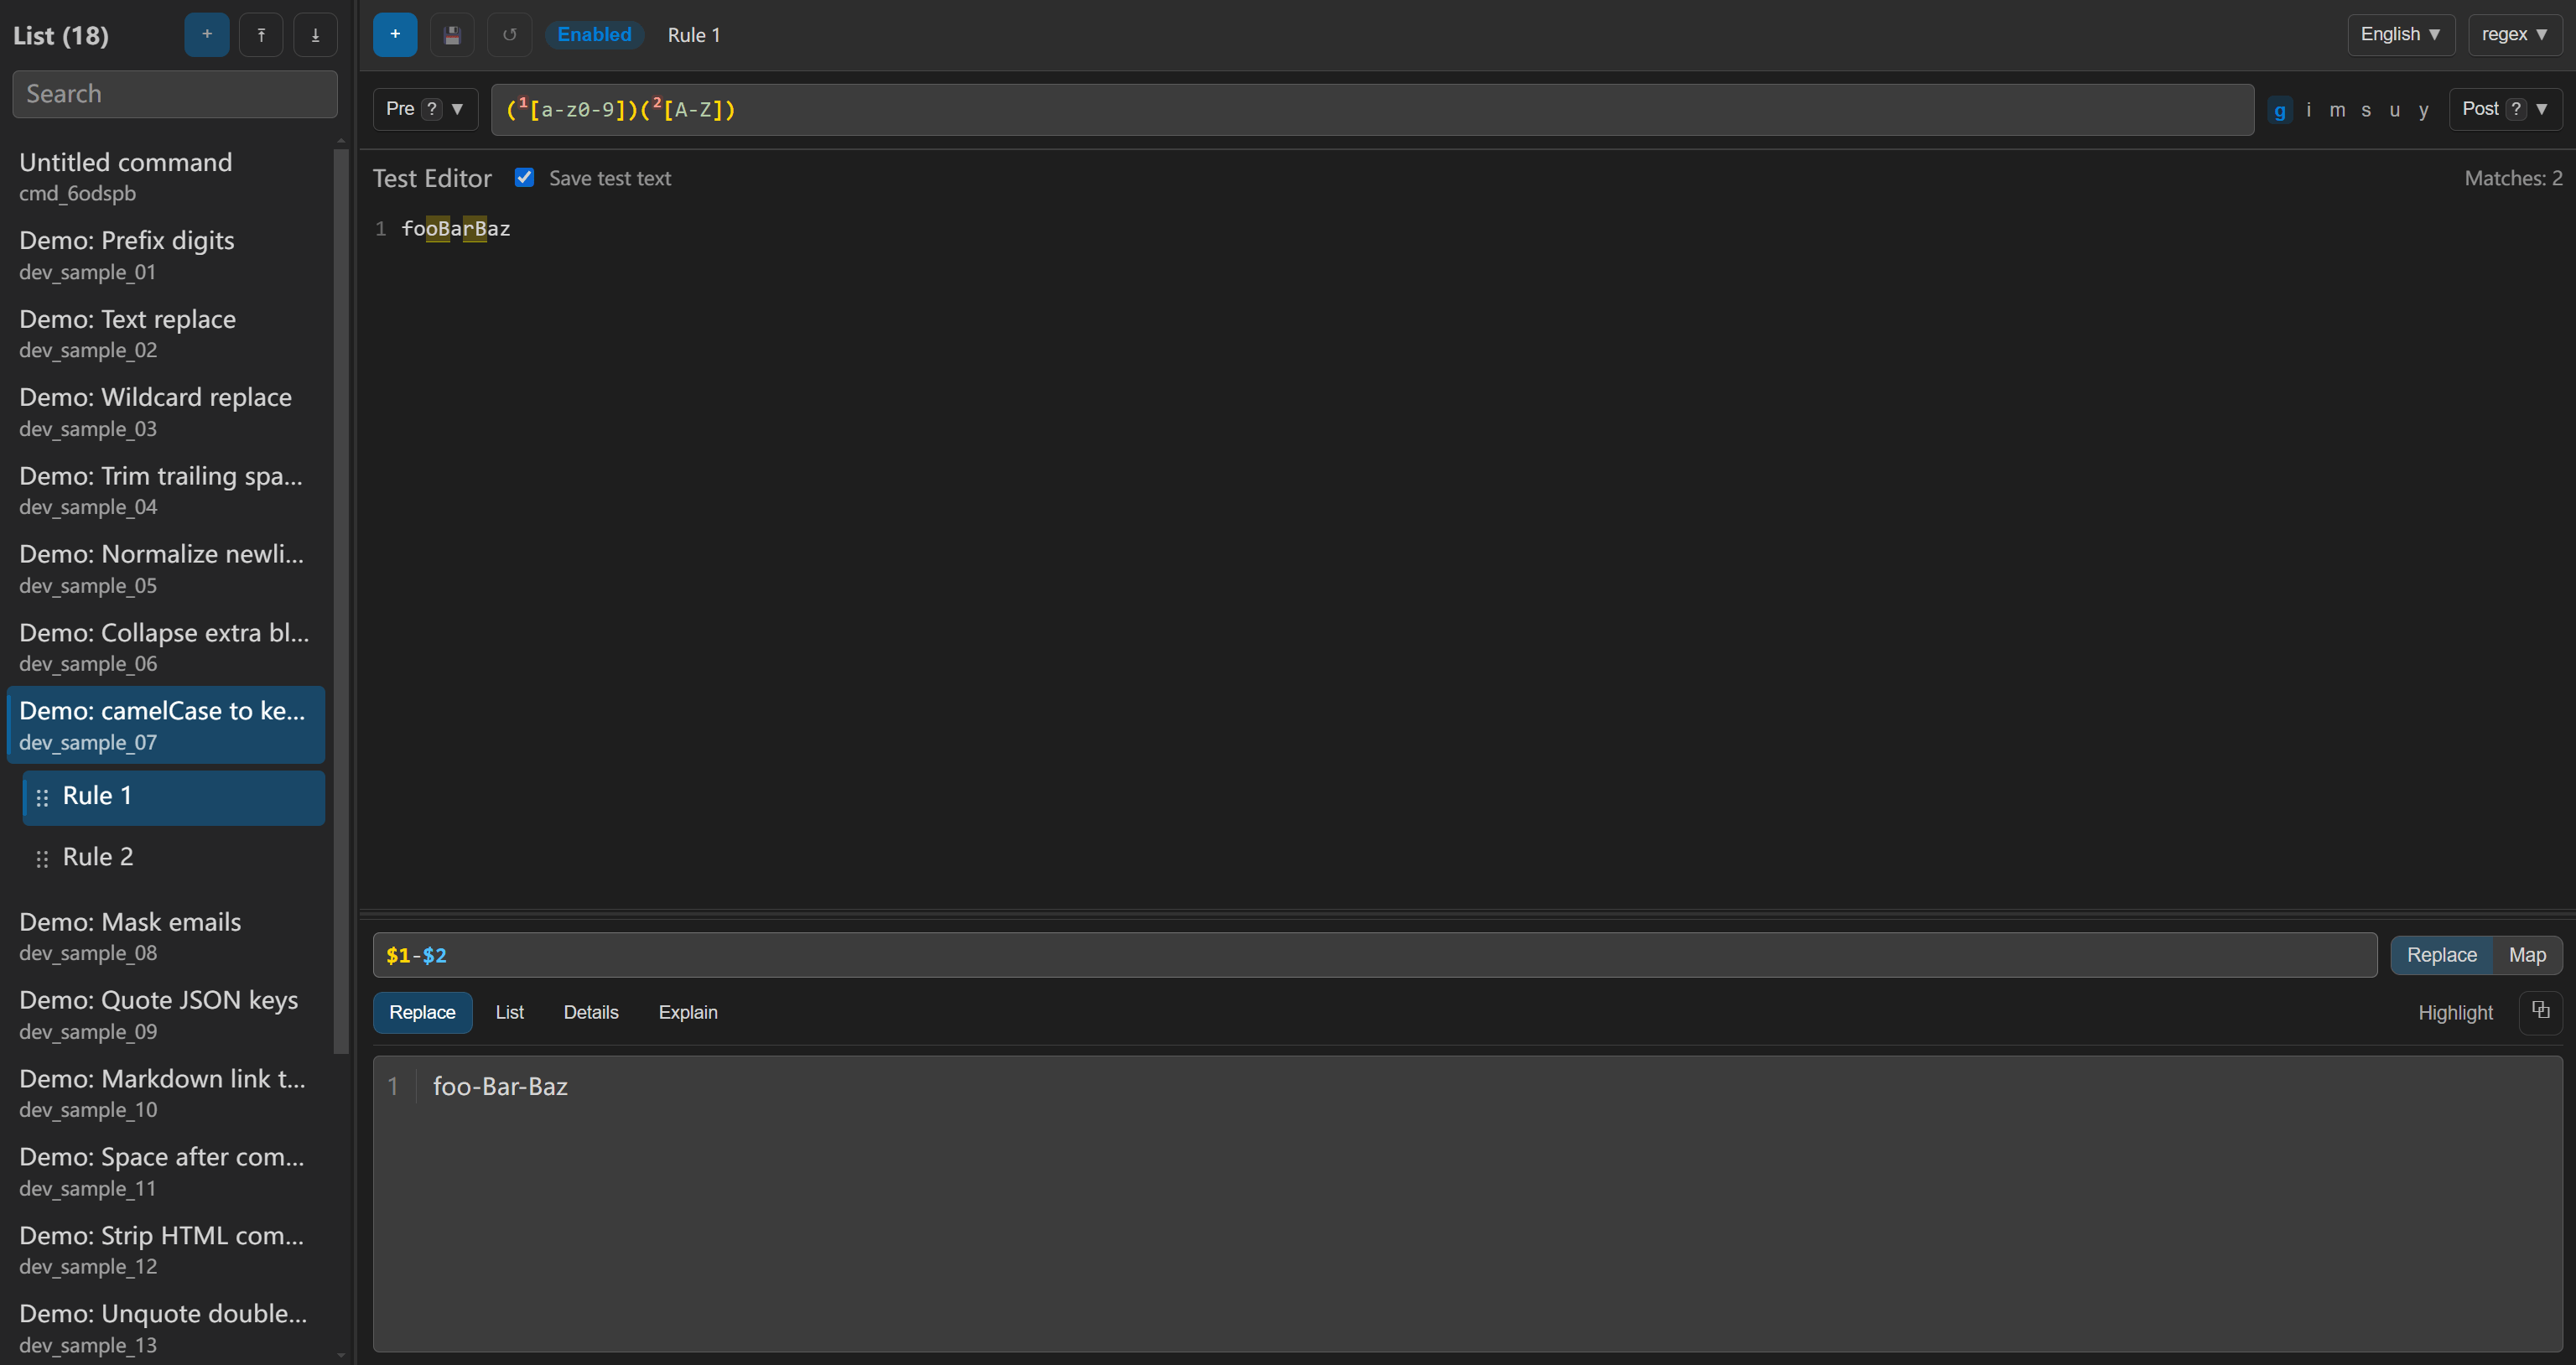Image resolution: width=2576 pixels, height=1365 pixels.
Task: Click the Matches: 2 counter
Action: tap(2513, 178)
